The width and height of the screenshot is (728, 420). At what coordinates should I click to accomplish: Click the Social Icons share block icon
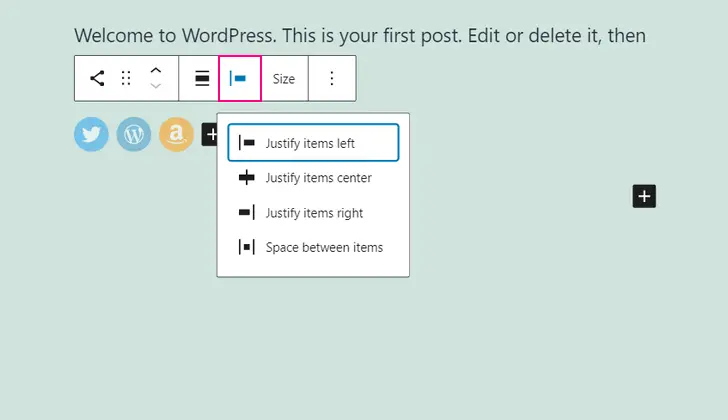tap(97, 78)
